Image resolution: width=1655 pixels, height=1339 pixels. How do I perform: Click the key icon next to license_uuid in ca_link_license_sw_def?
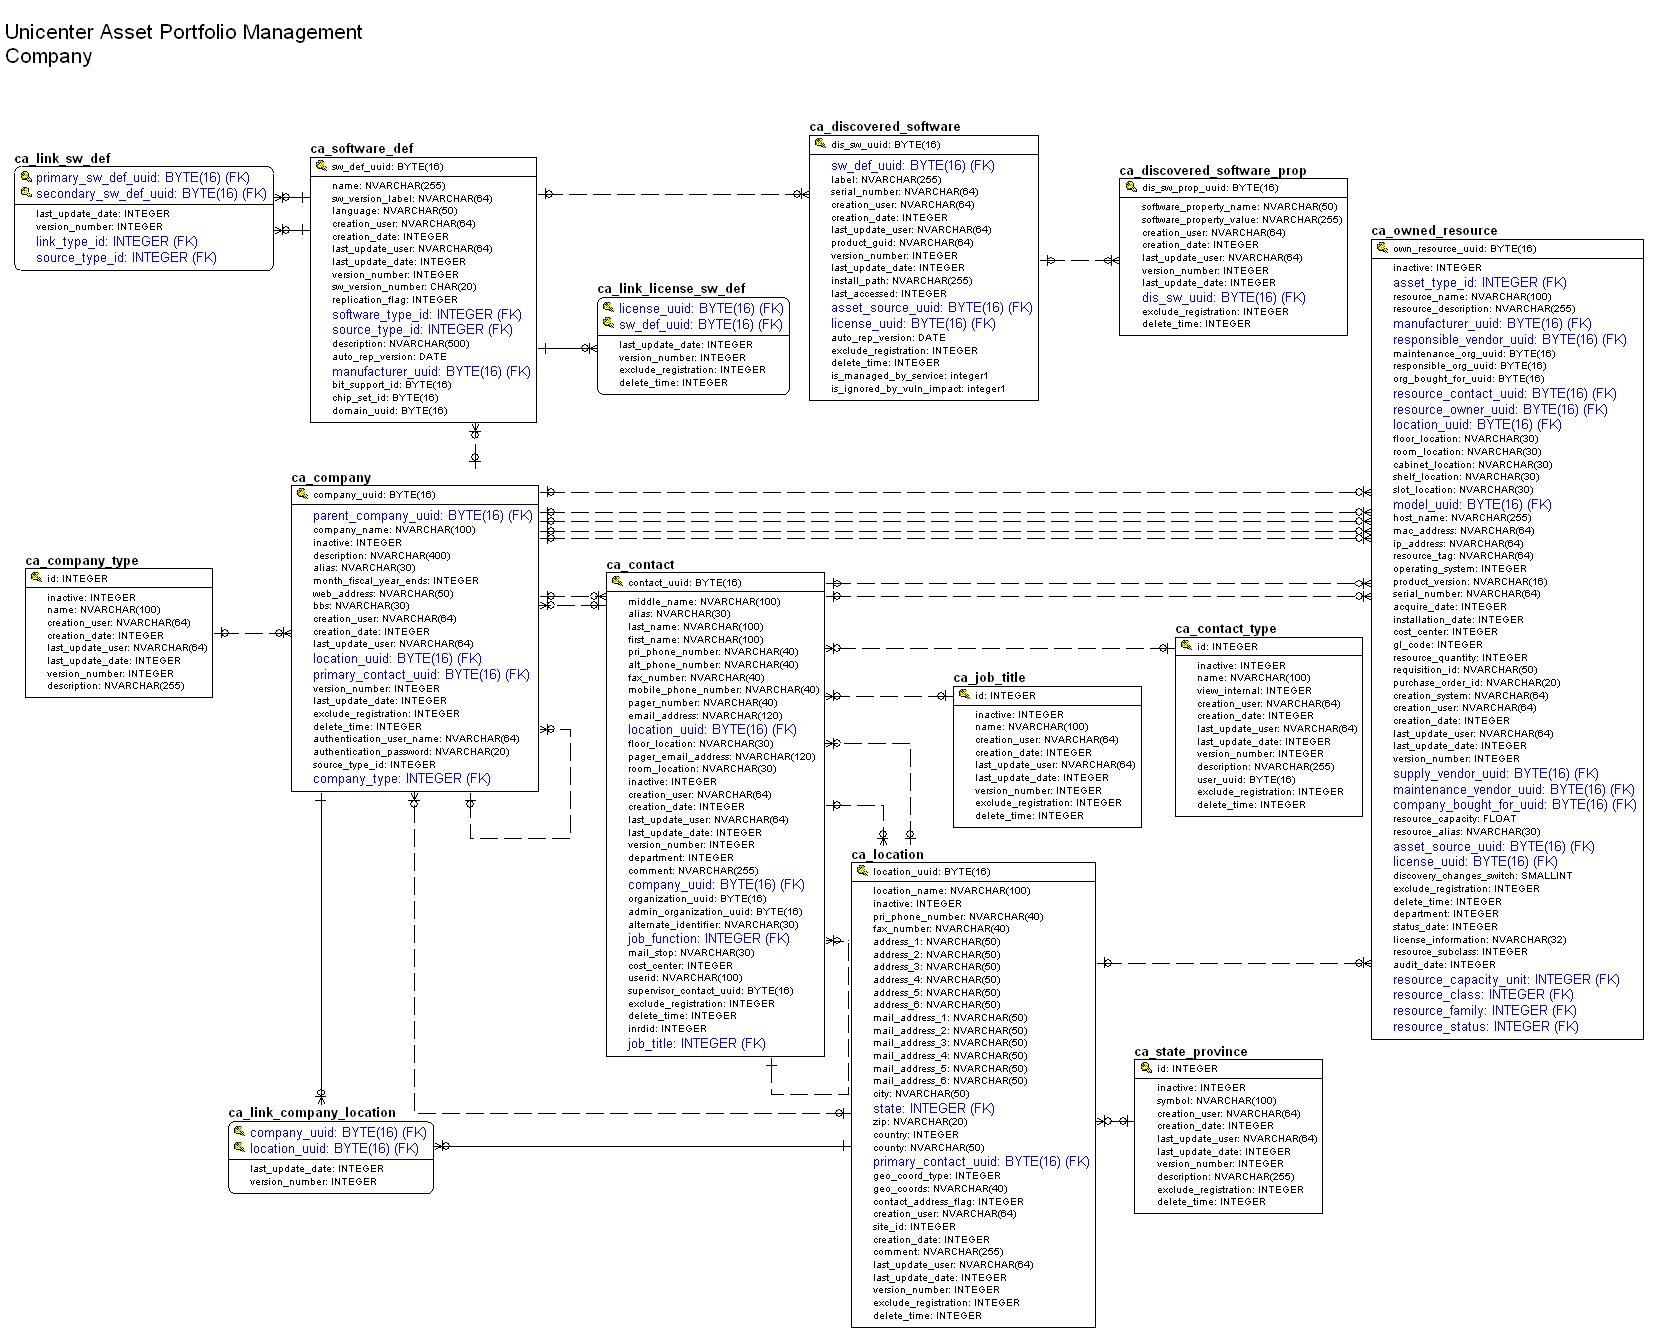tap(608, 308)
